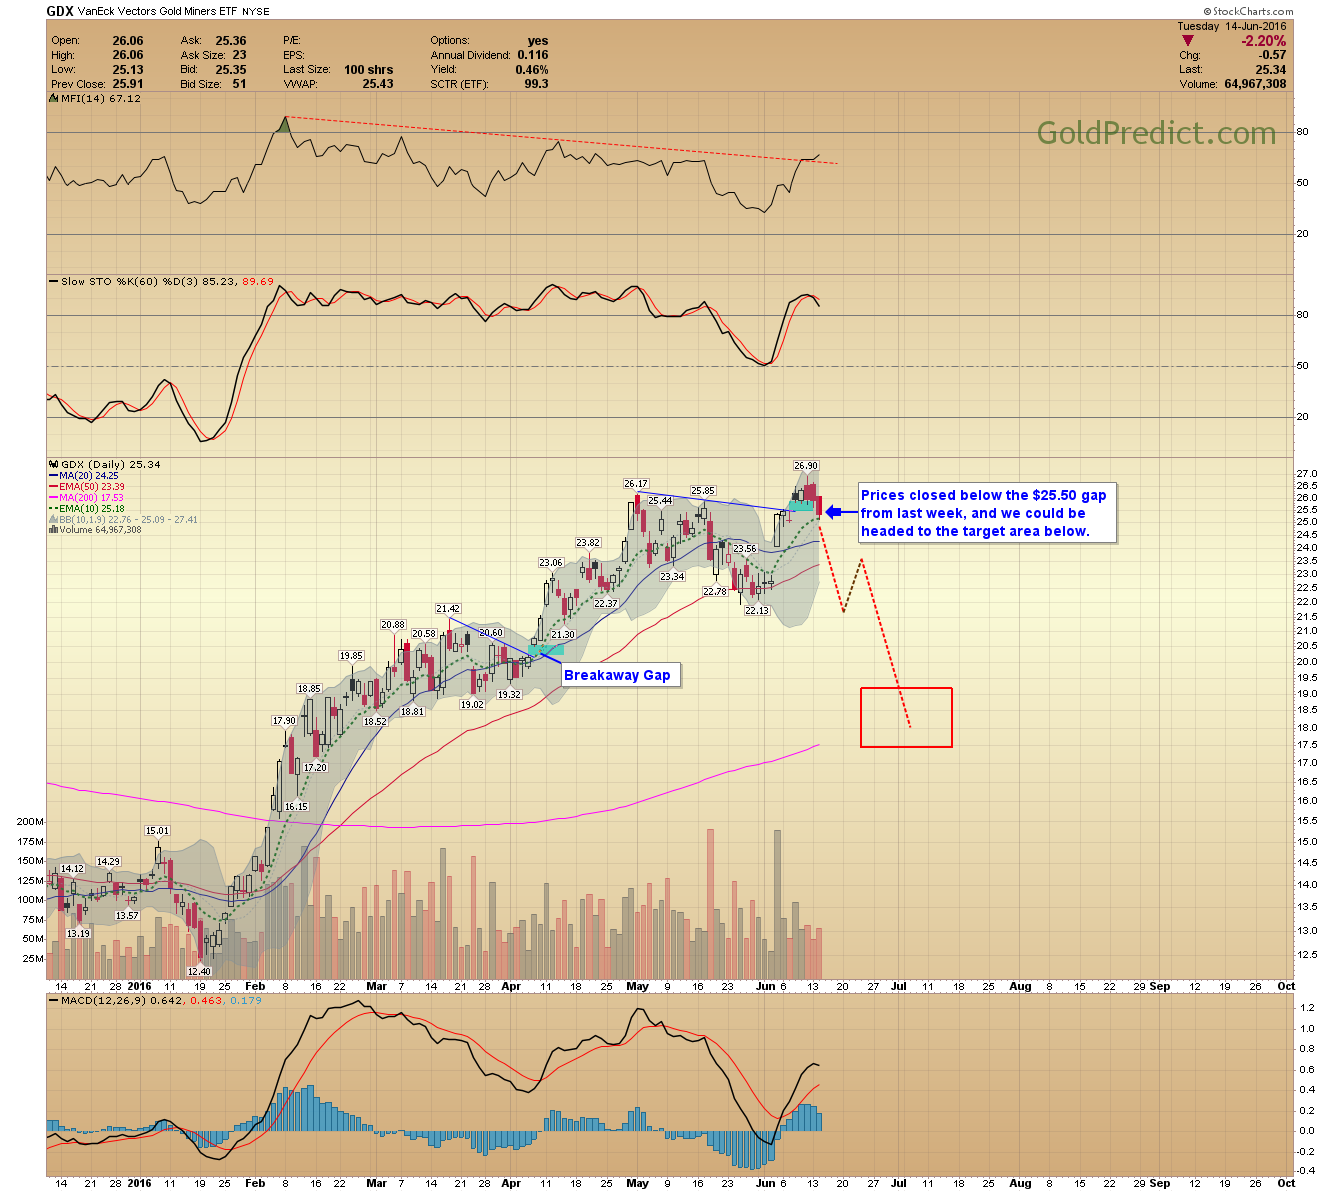Viewport: 1340px width, 1192px height.
Task: Select the 12.5 price axis label
Action: pyautogui.click(x=1306, y=954)
